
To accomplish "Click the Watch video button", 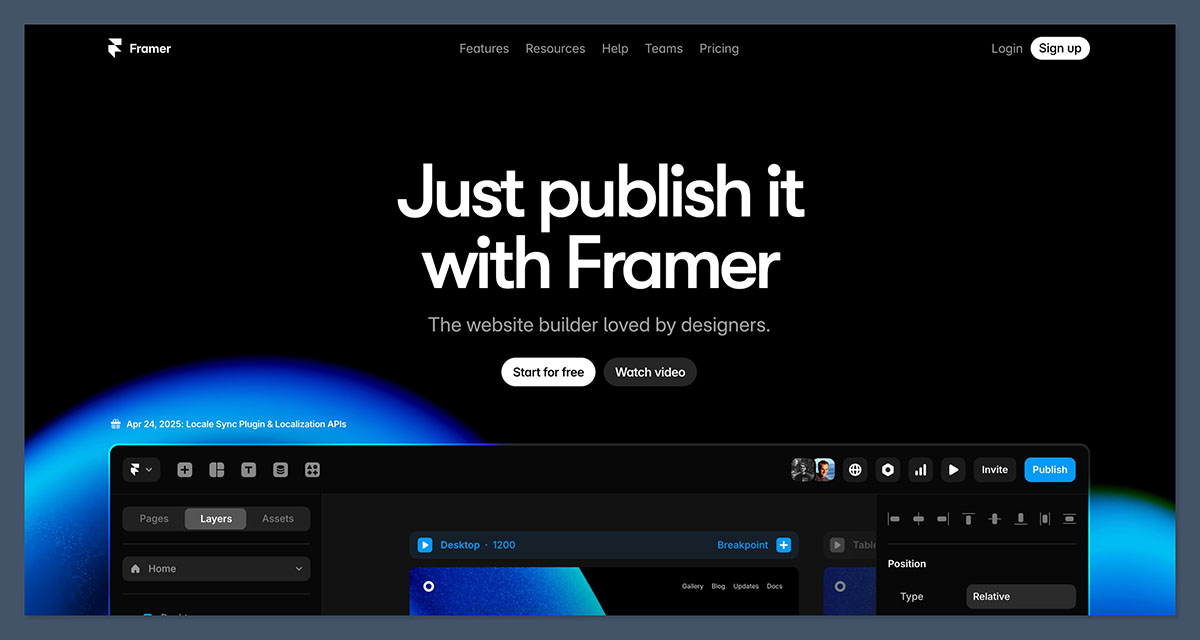I will point(650,372).
